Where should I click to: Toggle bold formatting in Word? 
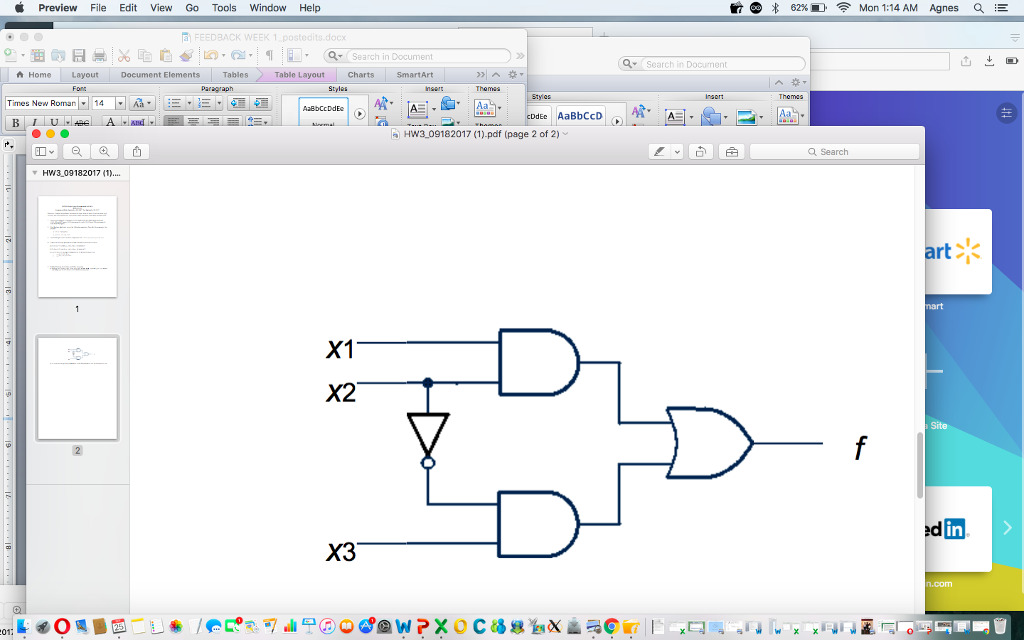tap(16, 122)
